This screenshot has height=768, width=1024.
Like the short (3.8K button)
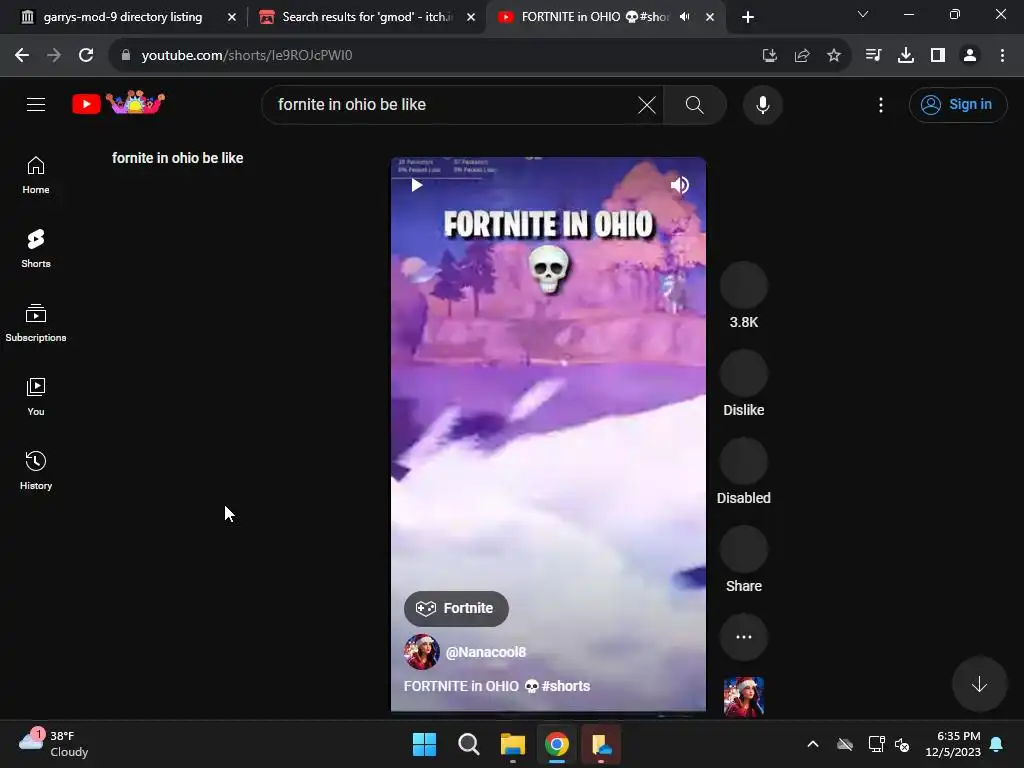743,285
